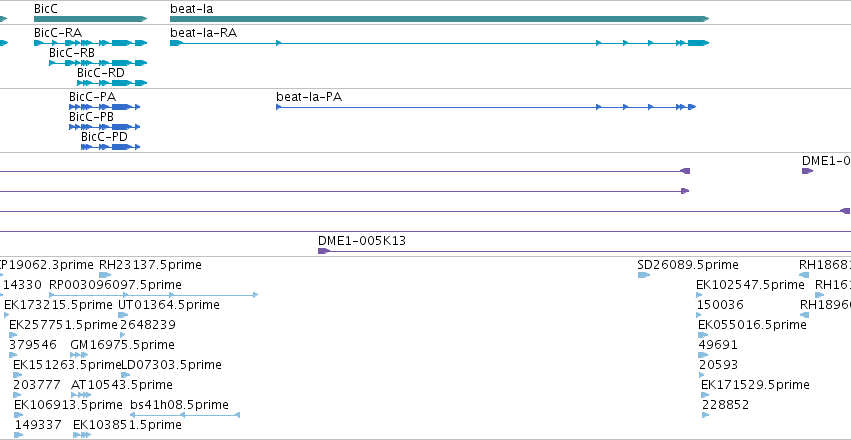The height and width of the screenshot is (440, 851).
Task: Click the 20593 EST glyph
Action: click(x=702, y=375)
